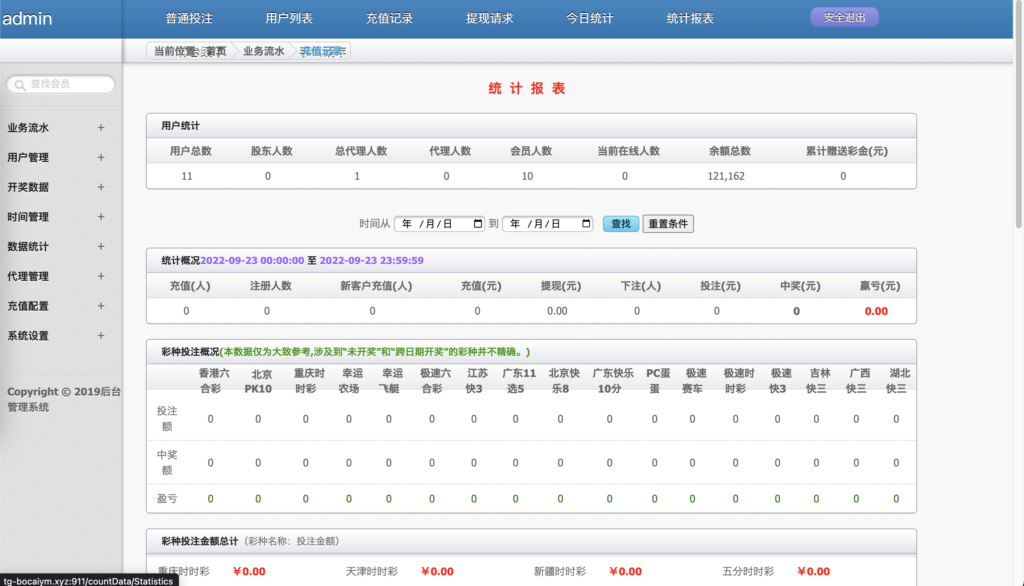1024x586 pixels.
Task: Click the blue 查找 search button
Action: click(x=620, y=224)
